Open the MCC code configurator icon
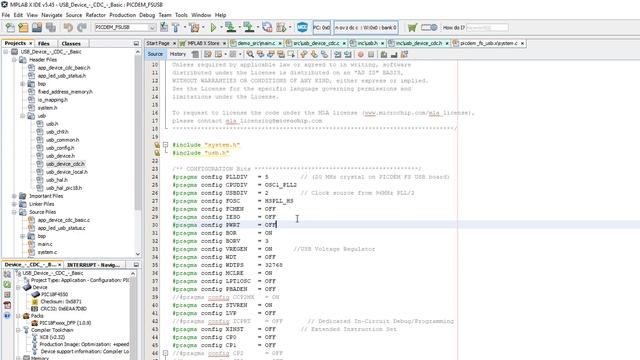Screen dimensions: 640x360 coord(302,27)
